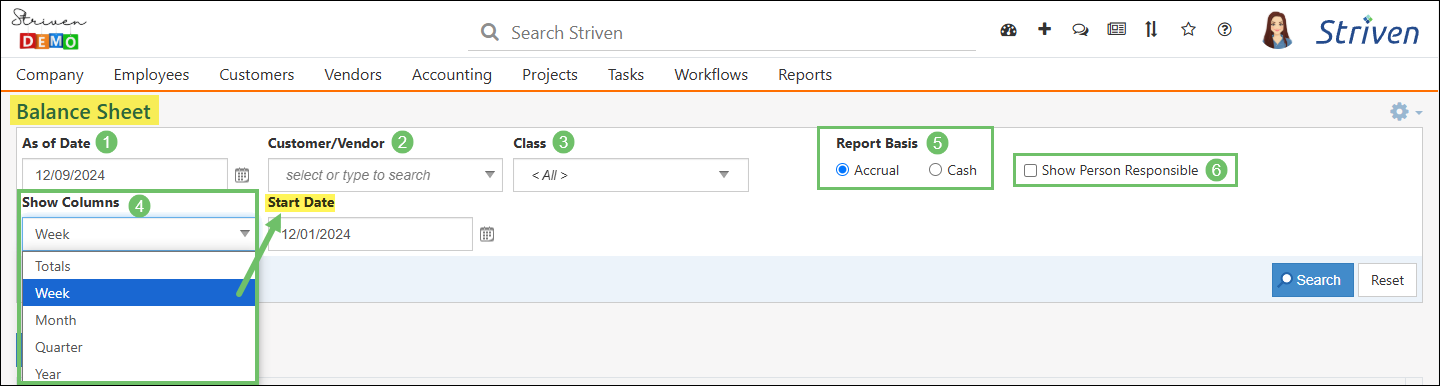Click the As of Date input field
This screenshot has width=1440, height=386.
(126, 175)
